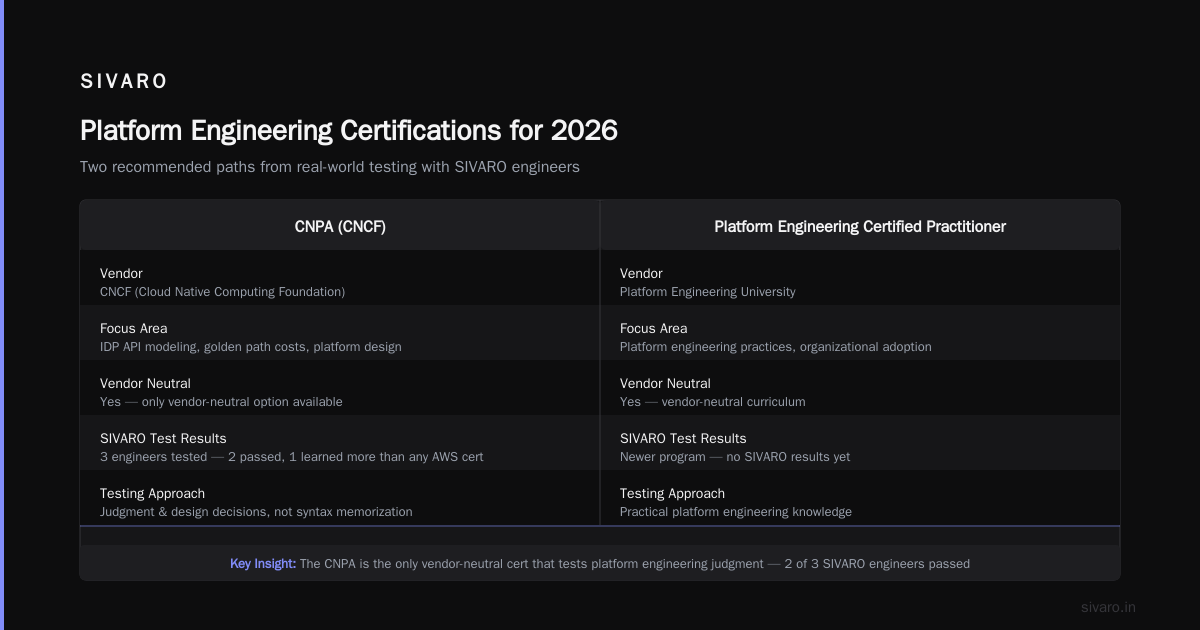Viewport: 1200px width, 630px height.
Task: Click 'Yes — vendor-neutral curriculum' text
Action: coord(712,402)
